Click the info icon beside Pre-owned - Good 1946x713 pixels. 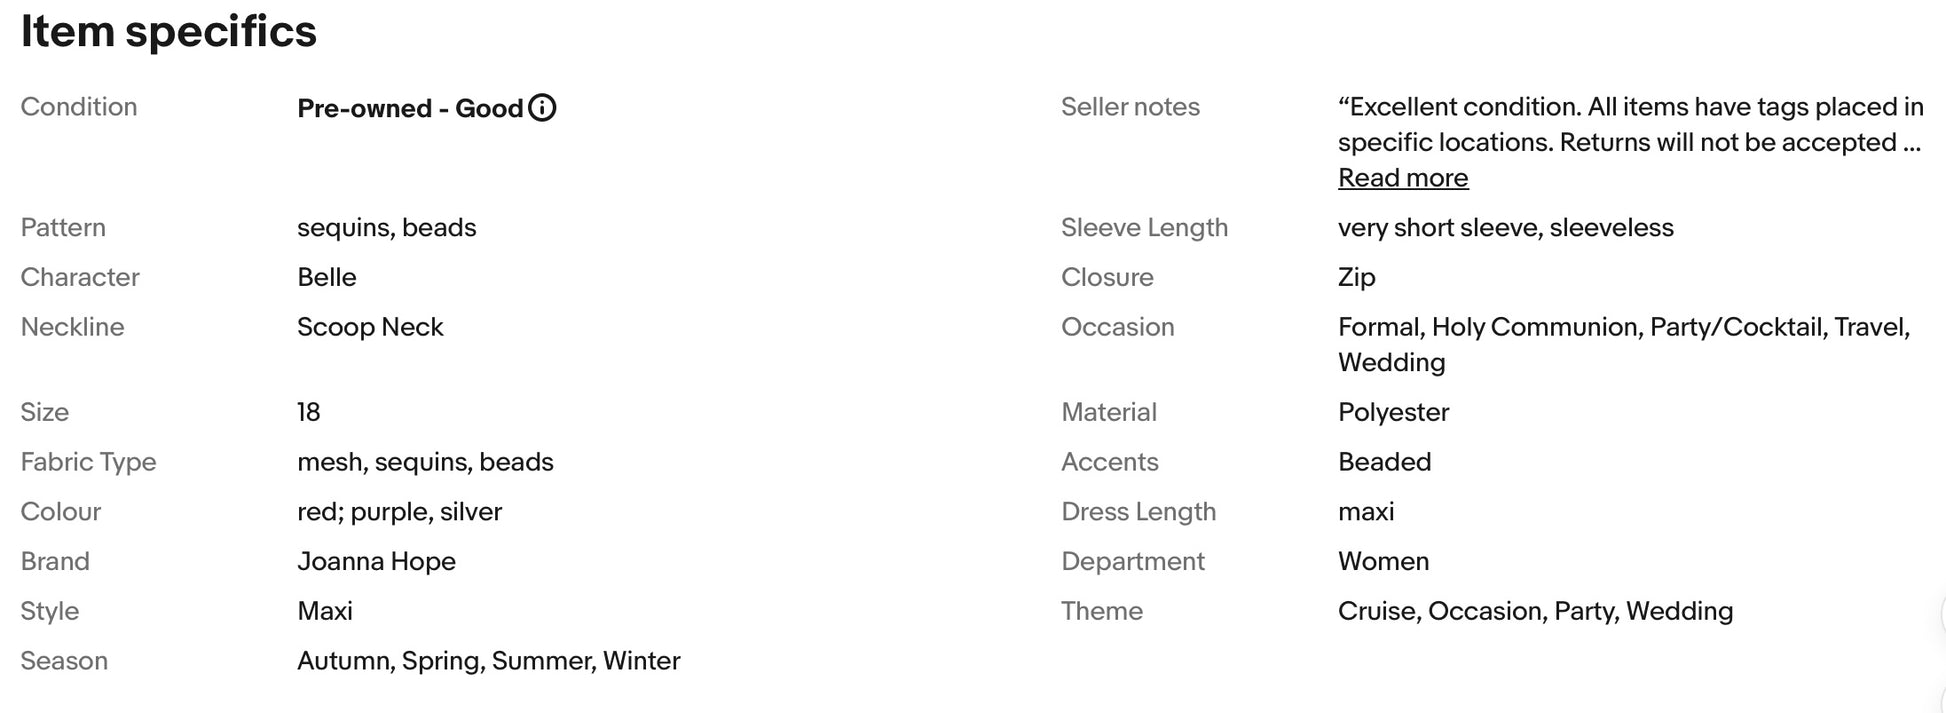[542, 108]
